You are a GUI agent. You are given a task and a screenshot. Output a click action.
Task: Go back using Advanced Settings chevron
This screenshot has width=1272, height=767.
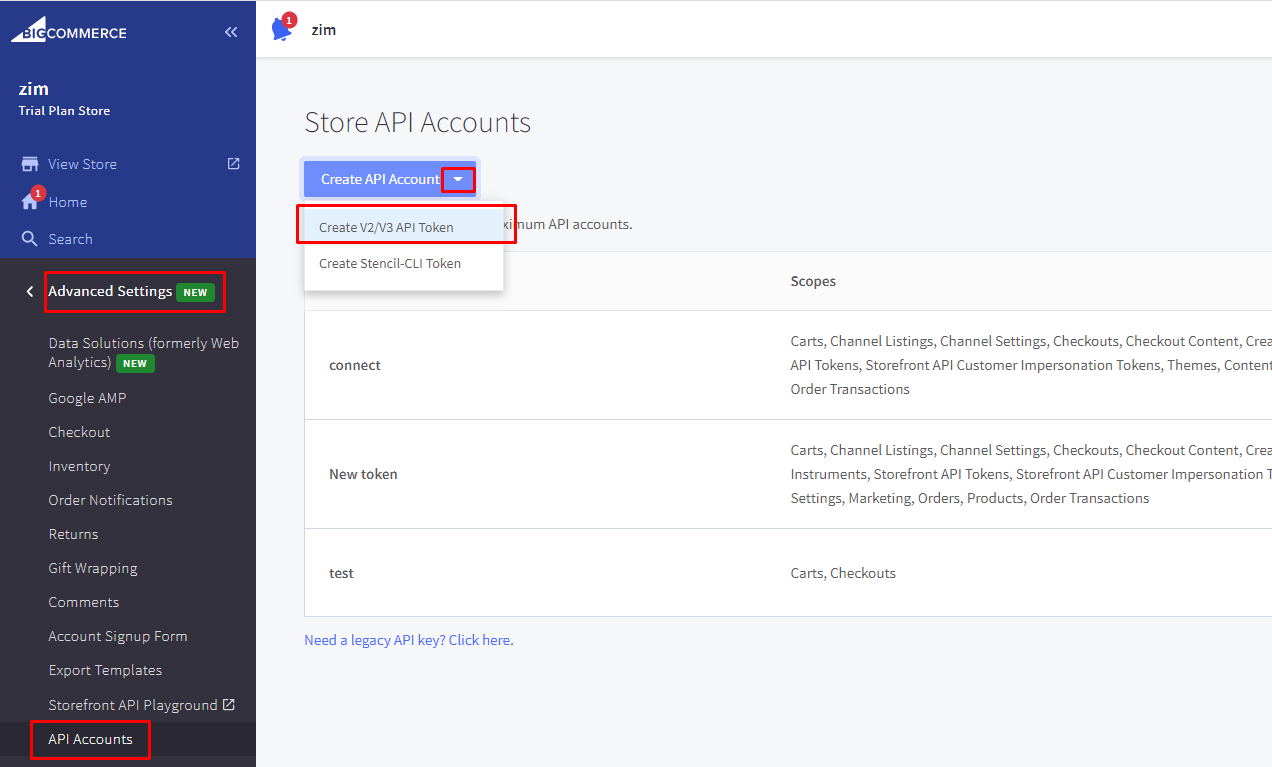(30, 292)
